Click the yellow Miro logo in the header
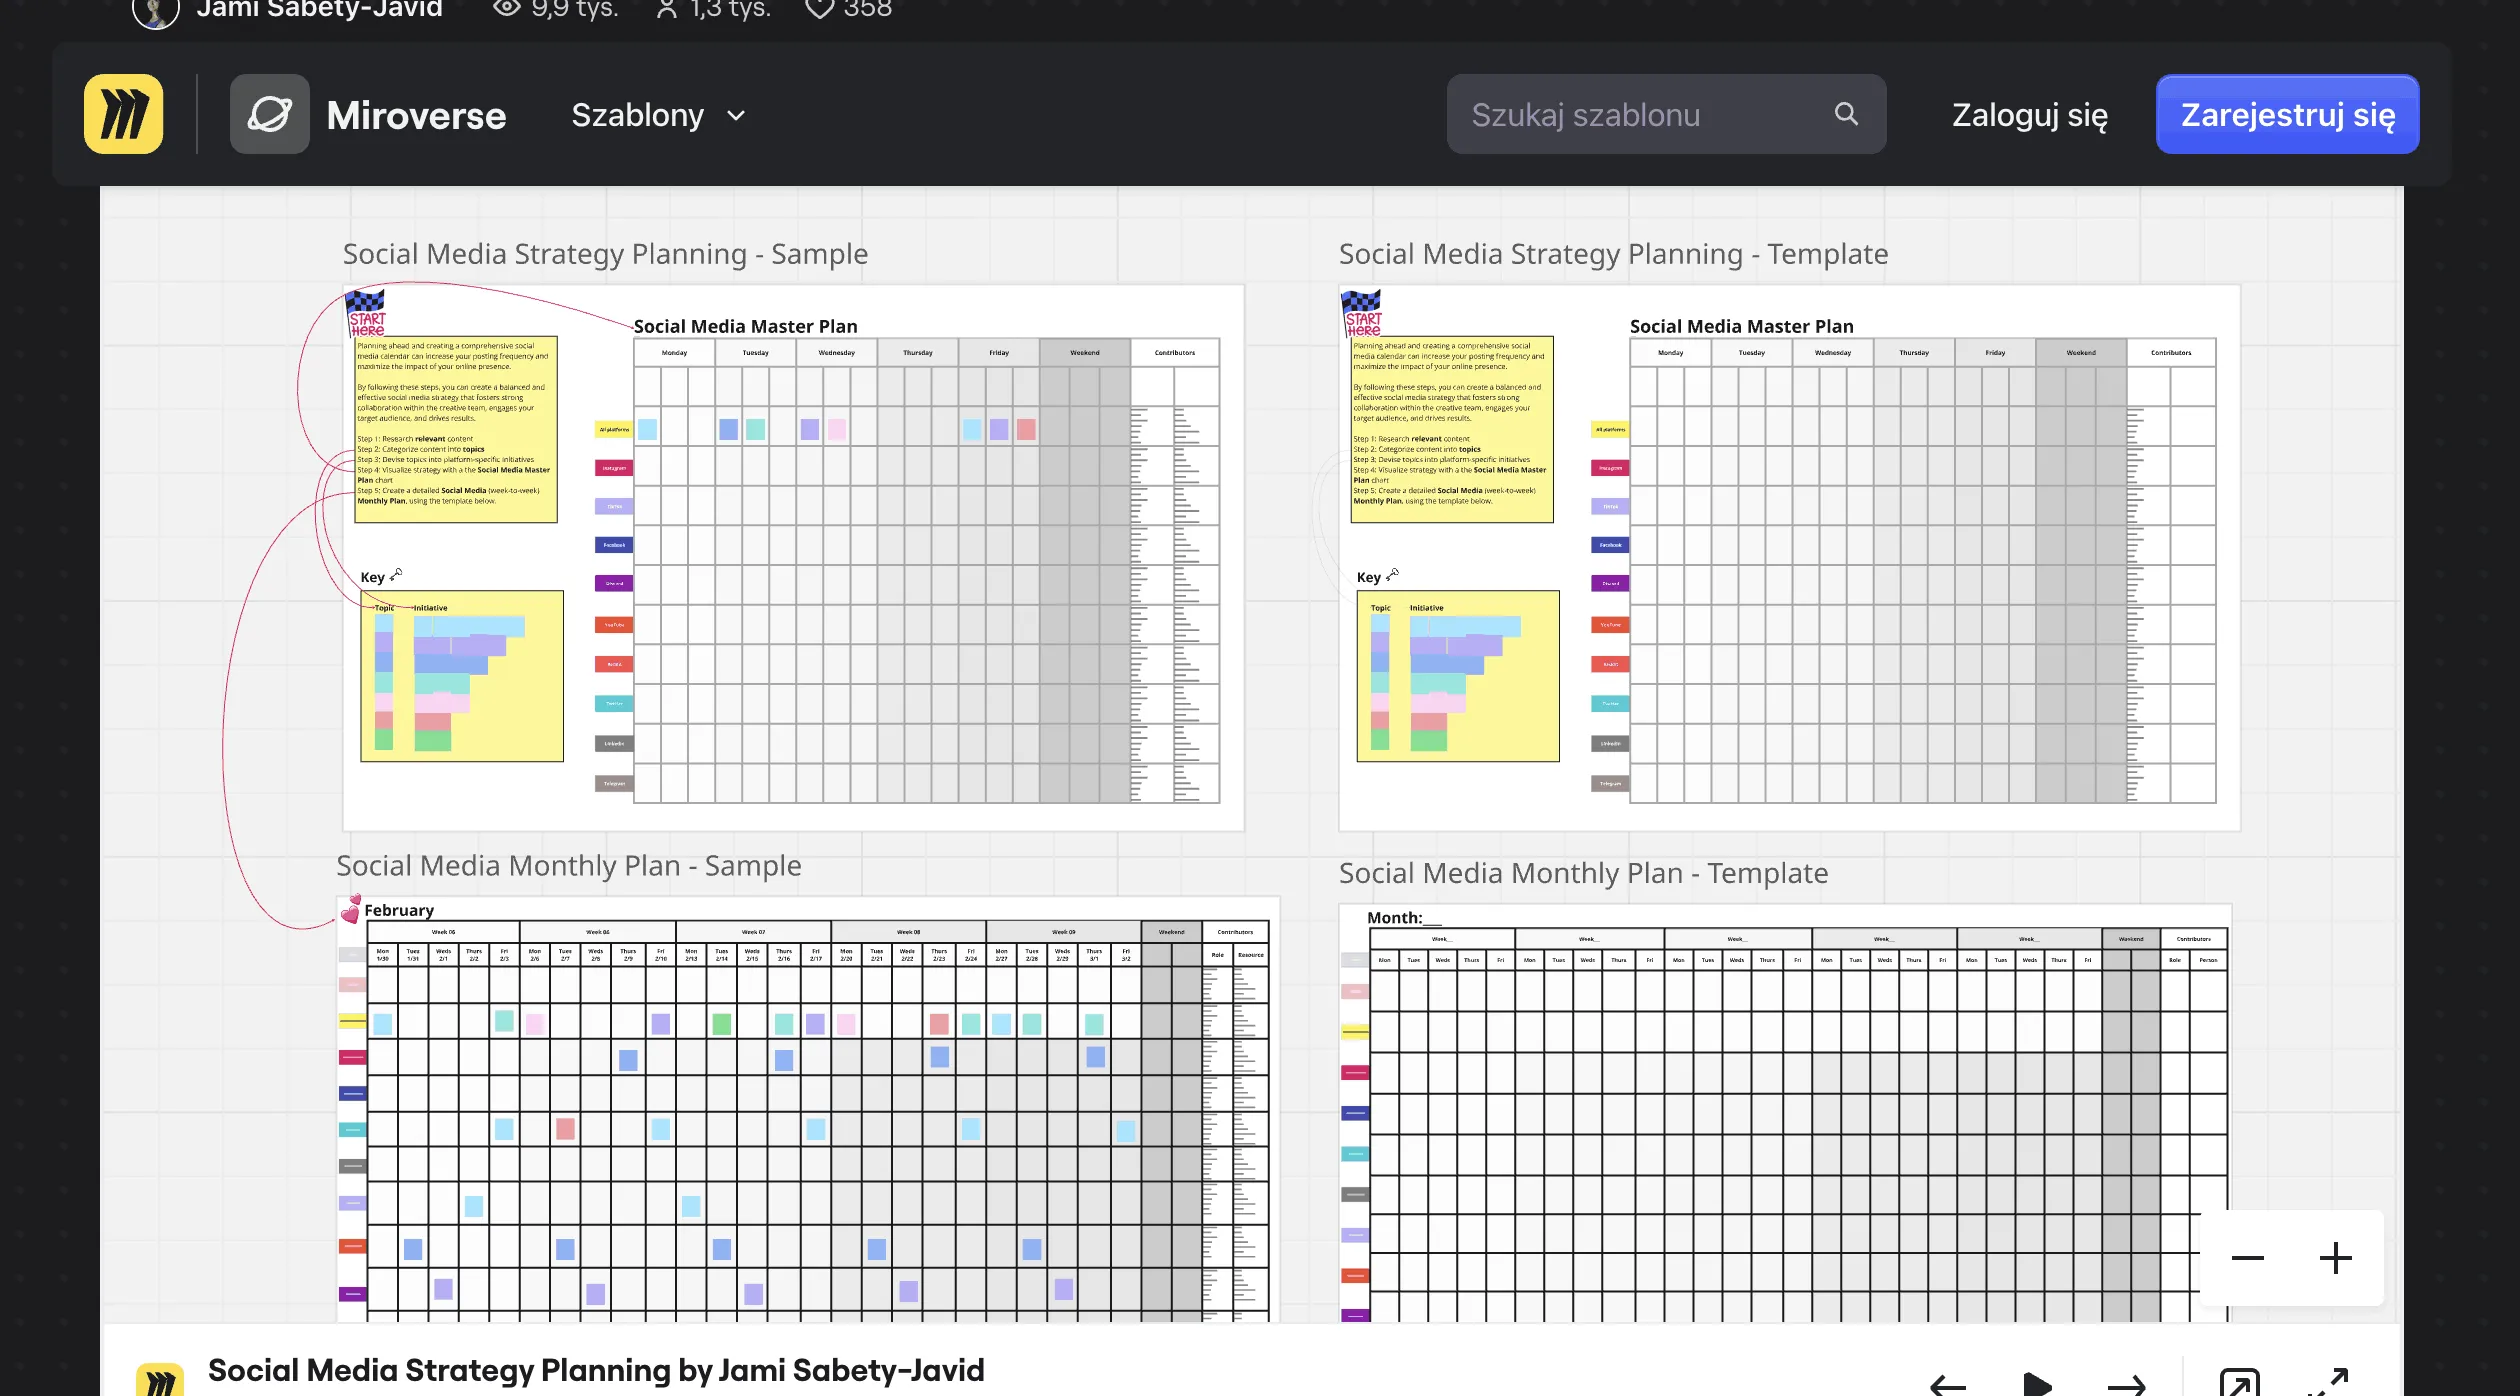This screenshot has width=2520, height=1396. (124, 114)
